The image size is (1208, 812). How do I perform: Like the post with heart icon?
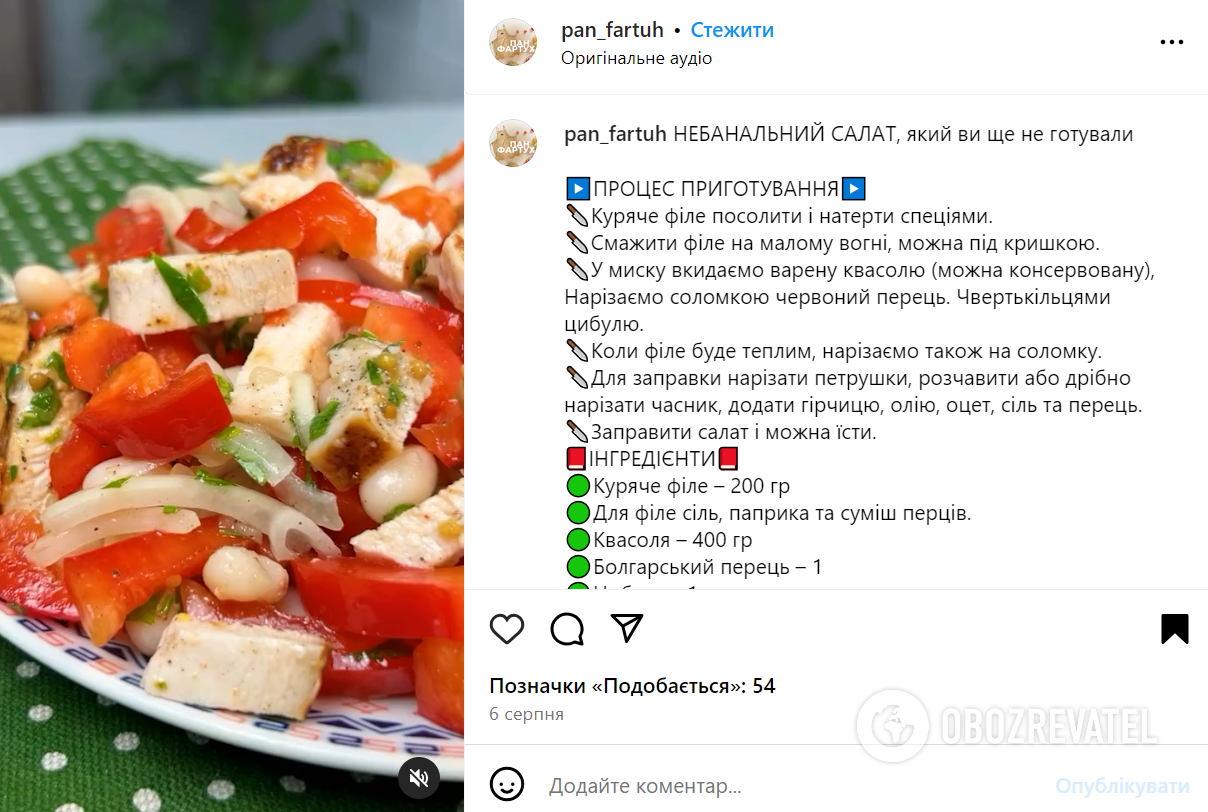coord(507,628)
